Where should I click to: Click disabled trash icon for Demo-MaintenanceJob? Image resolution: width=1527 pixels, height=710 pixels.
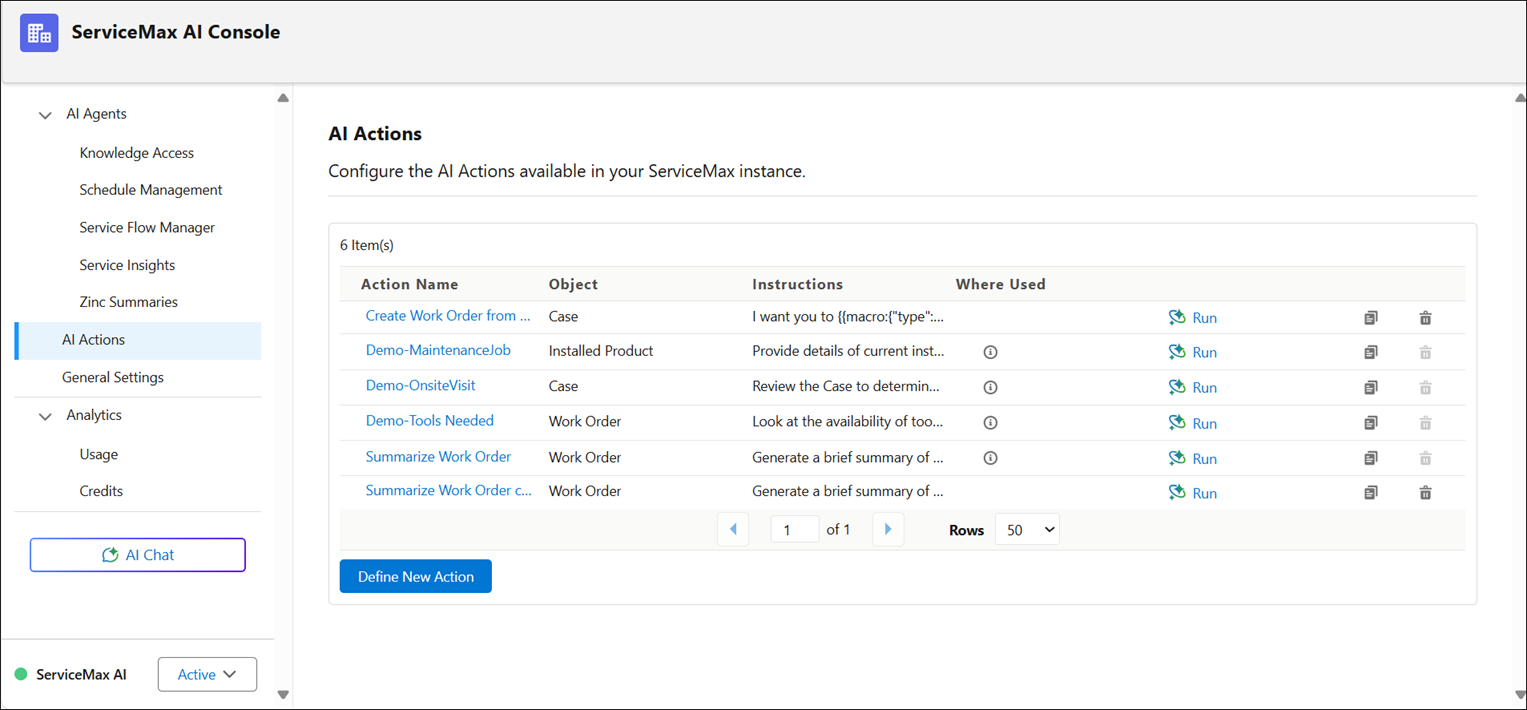1425,352
